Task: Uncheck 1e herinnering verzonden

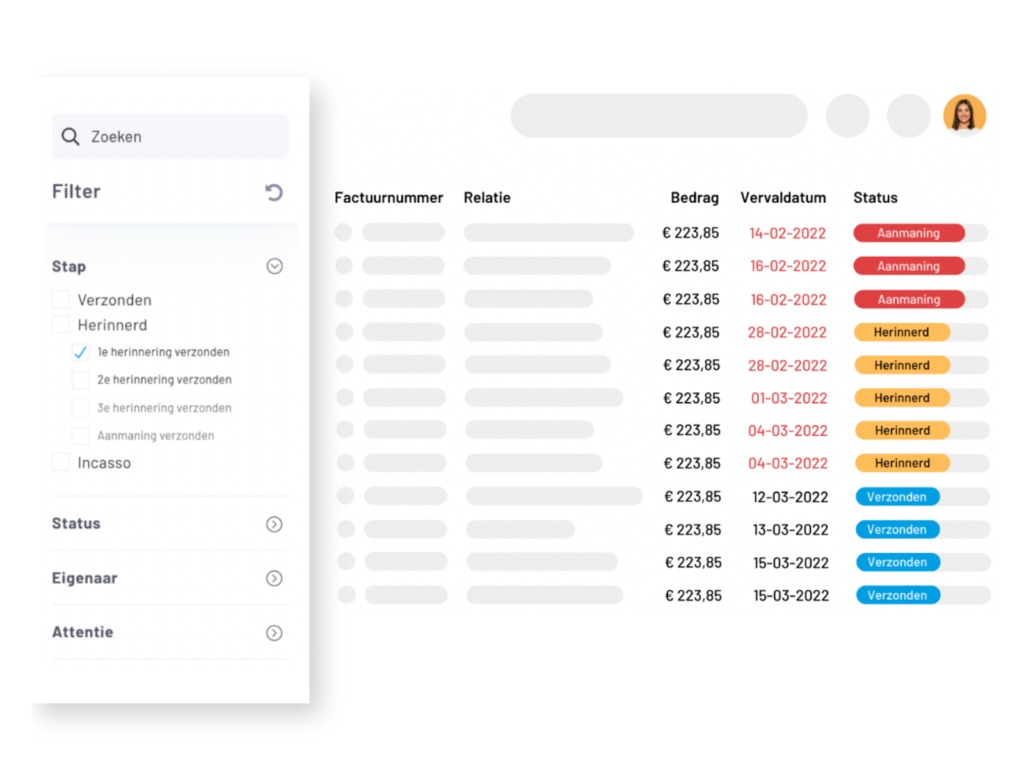Action: (x=81, y=353)
